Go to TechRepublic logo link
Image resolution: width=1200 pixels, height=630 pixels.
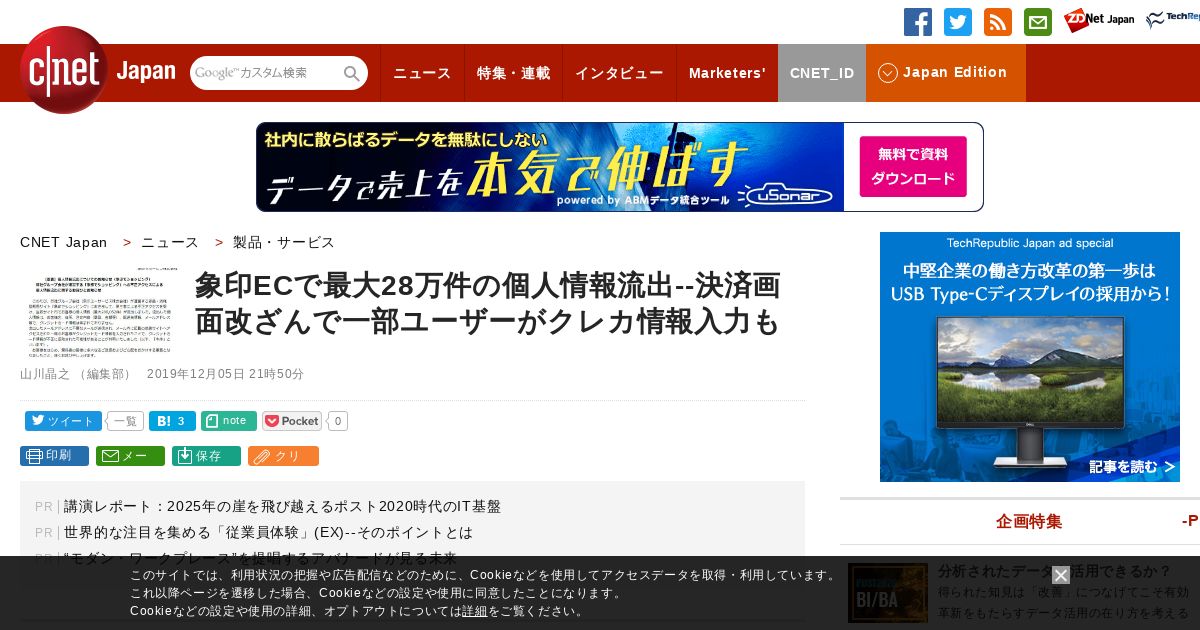1173,20
